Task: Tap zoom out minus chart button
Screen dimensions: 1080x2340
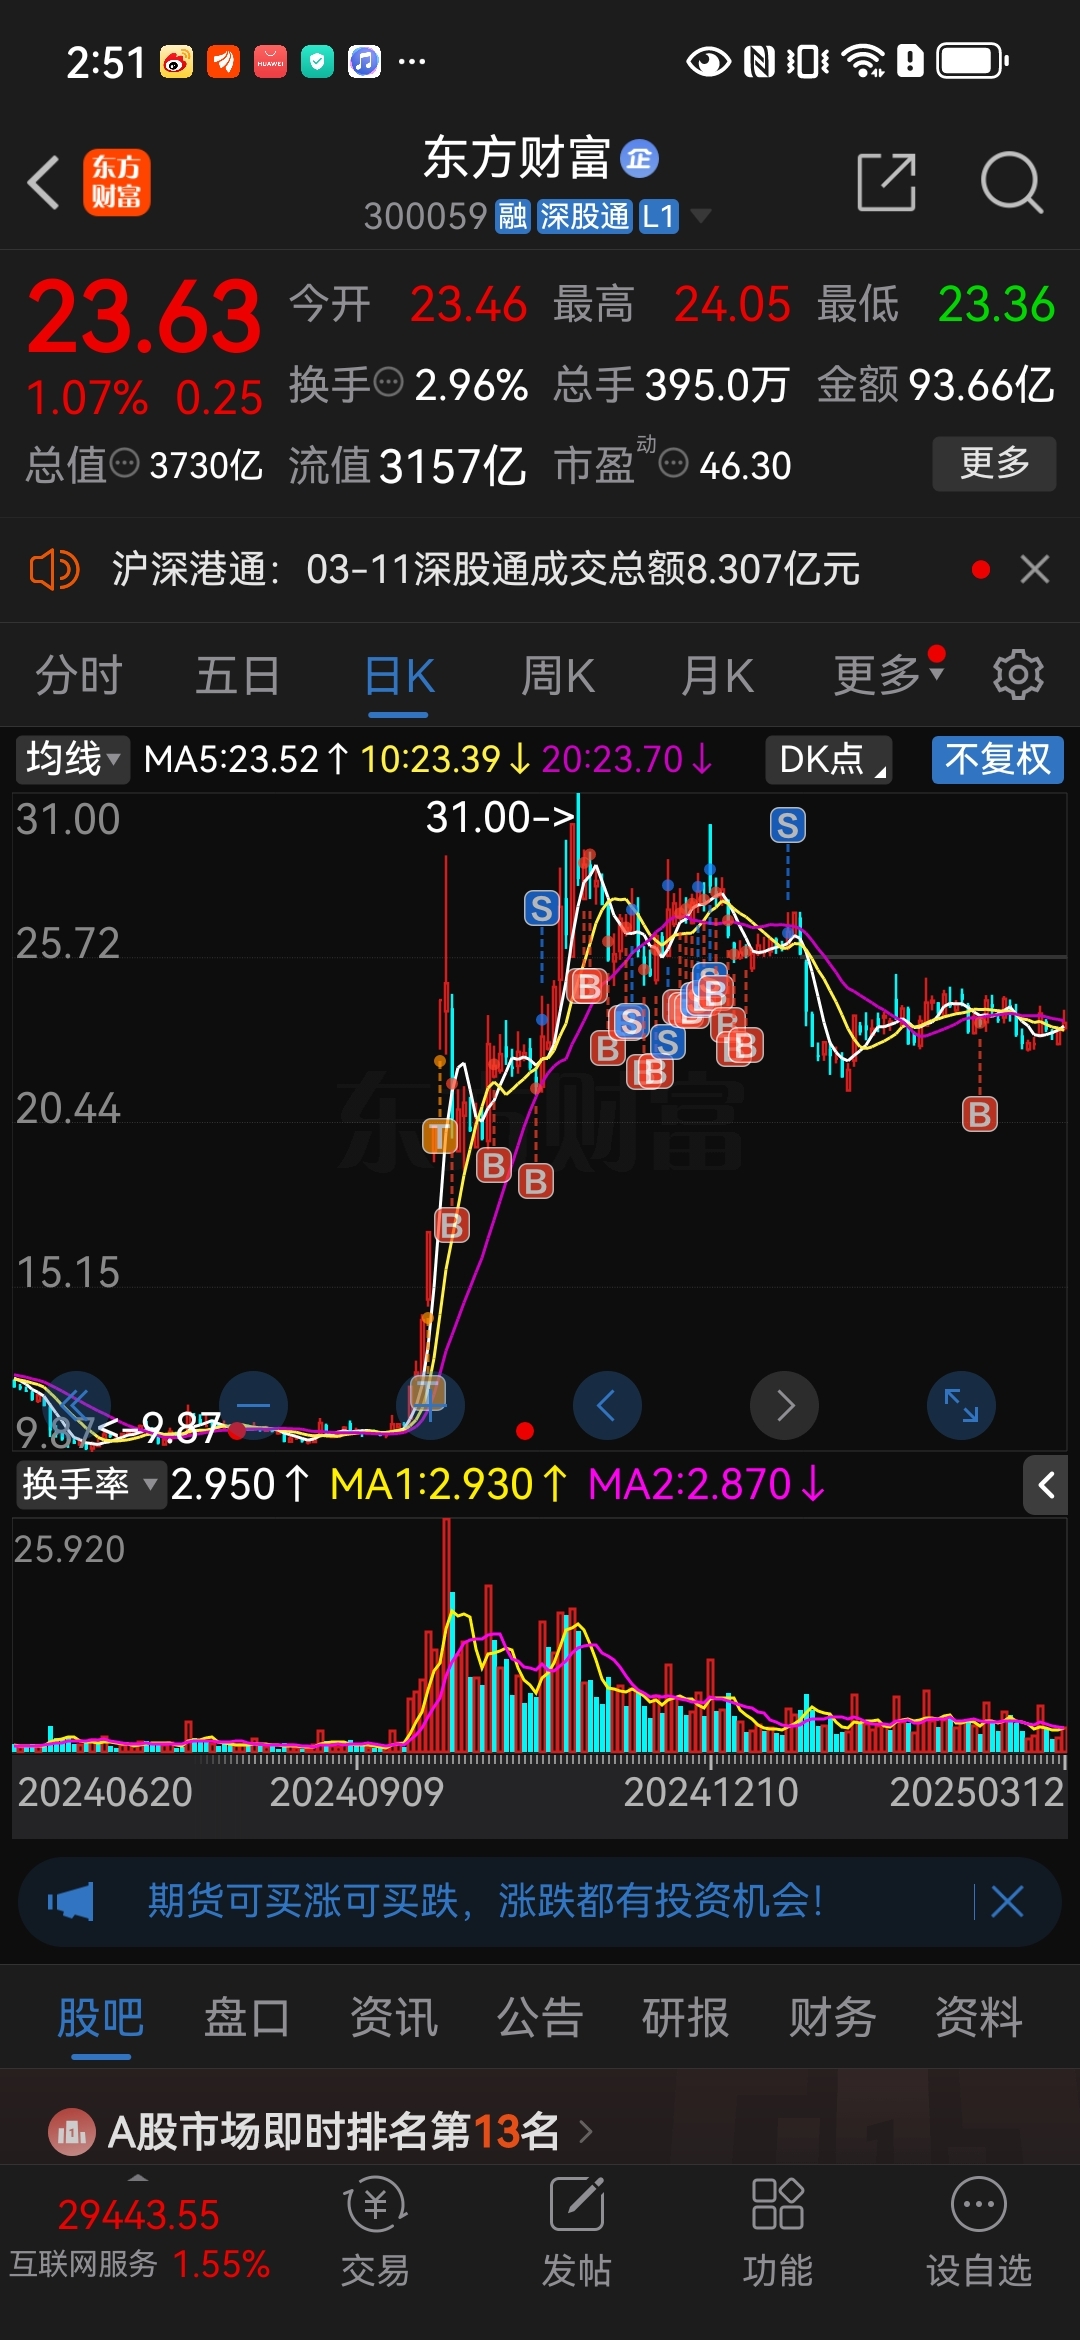Action: [253, 1405]
